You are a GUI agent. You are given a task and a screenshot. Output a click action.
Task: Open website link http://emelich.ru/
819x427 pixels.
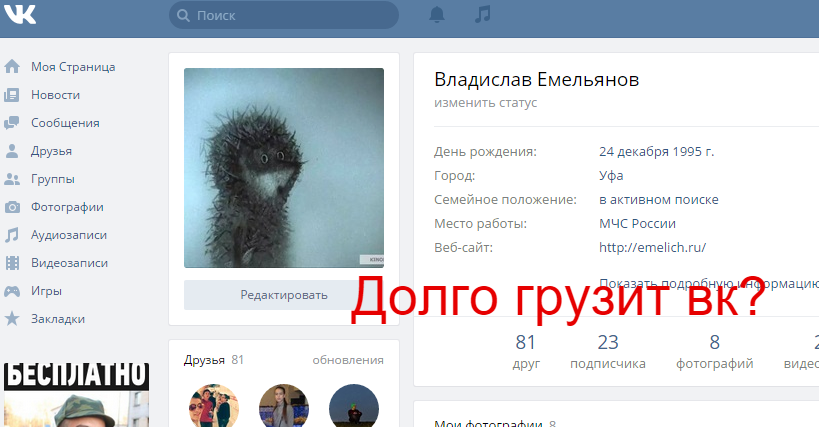tap(652, 248)
